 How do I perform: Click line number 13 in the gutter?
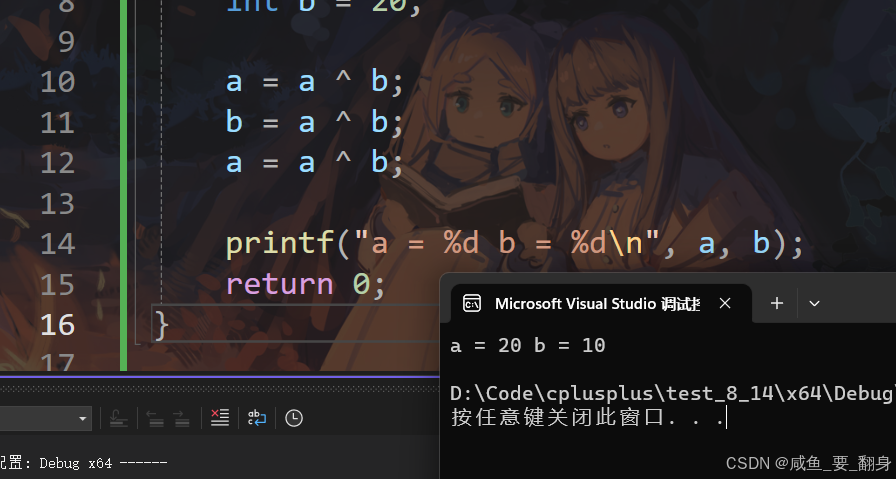[58, 204]
